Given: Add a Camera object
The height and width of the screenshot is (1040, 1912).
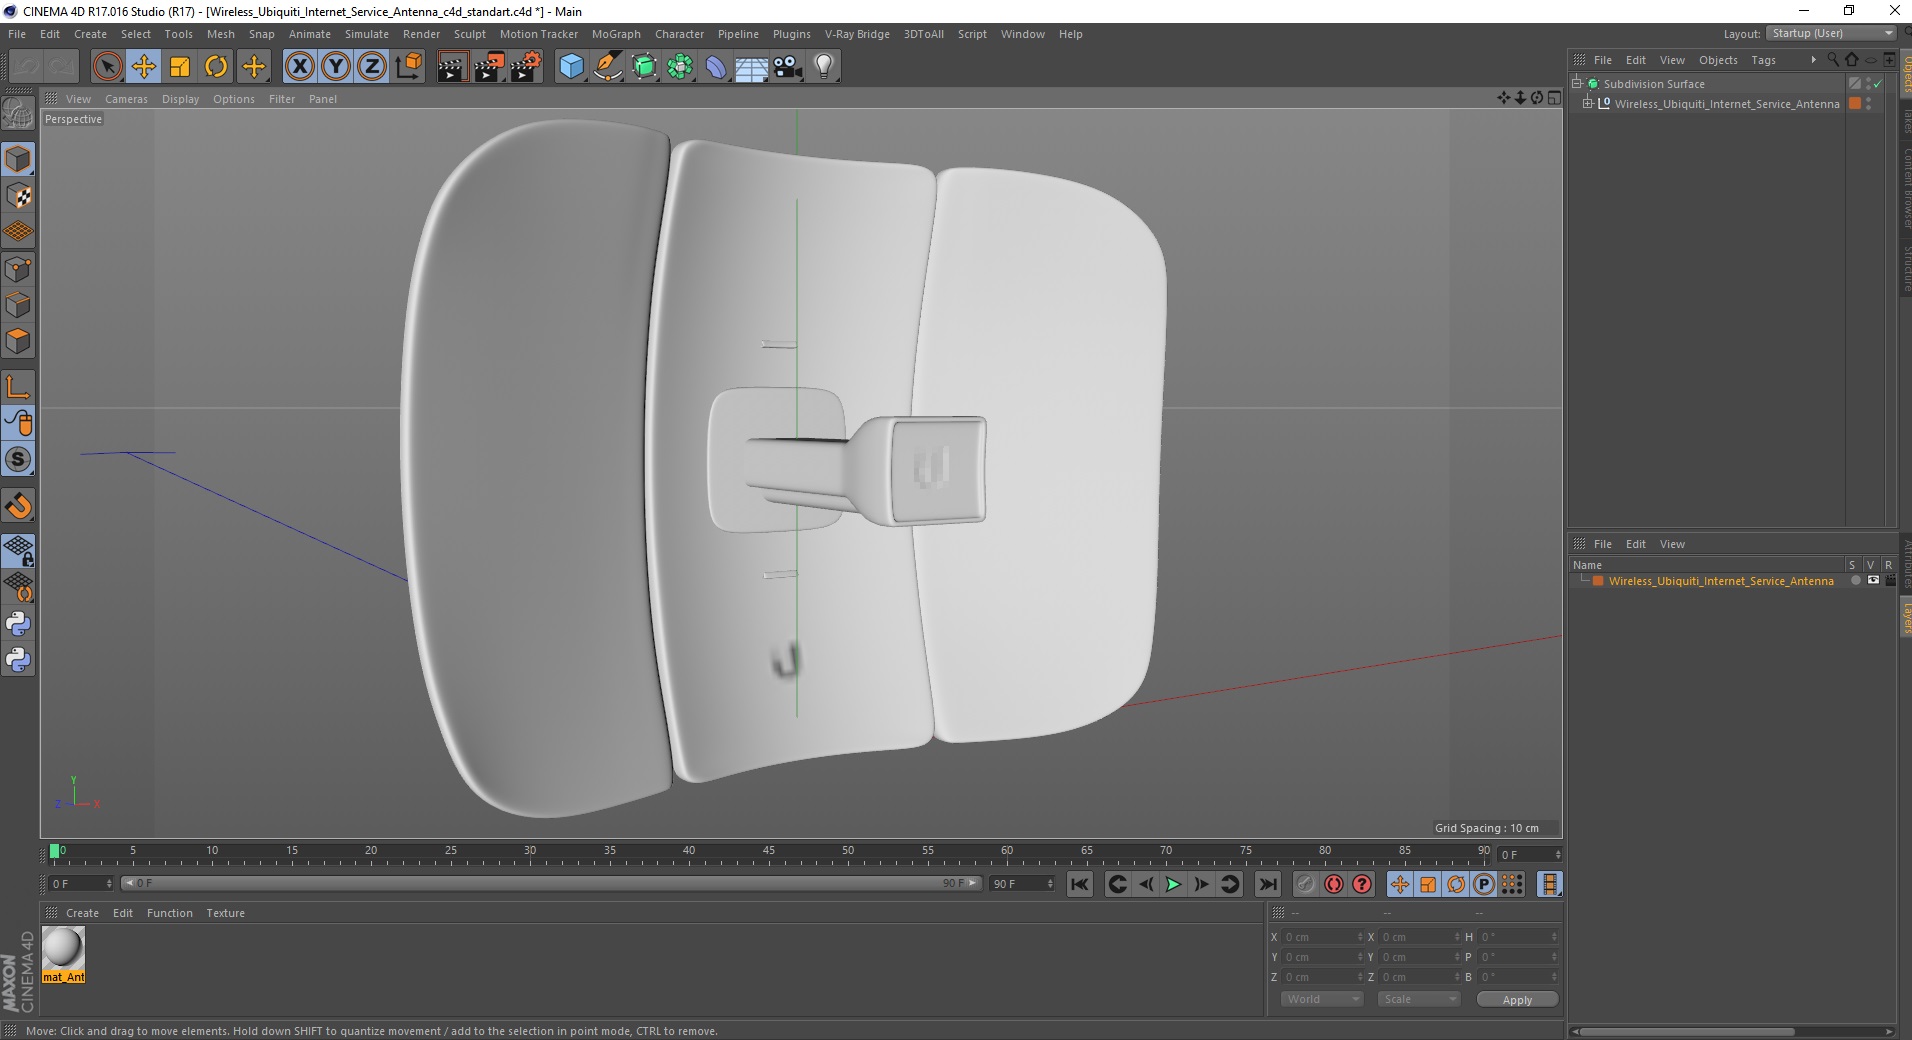Looking at the screenshot, I should pyautogui.click(x=788, y=67).
